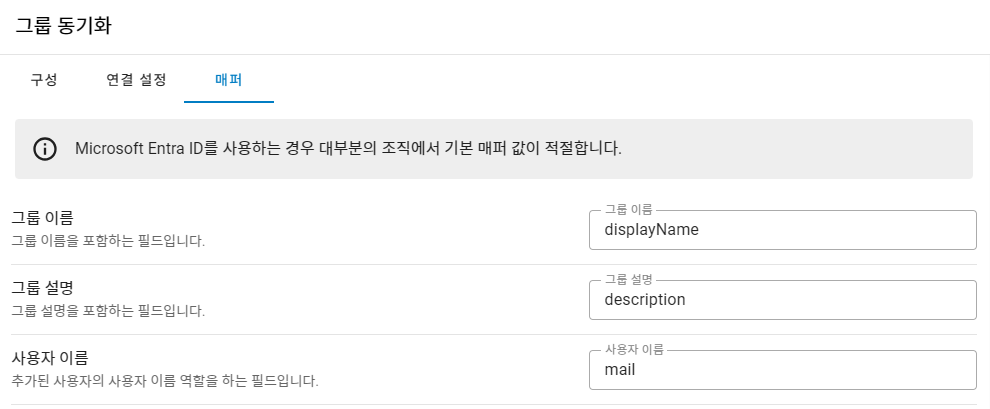Image resolution: width=990 pixels, height=409 pixels.
Task: Click helper text '그룹 설명을 포함하는 필드입니다.'
Action: tap(108, 311)
